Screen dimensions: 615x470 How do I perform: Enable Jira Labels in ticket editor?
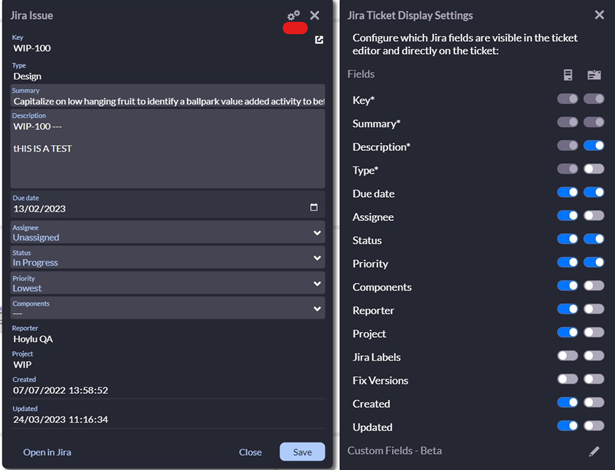coord(567,356)
